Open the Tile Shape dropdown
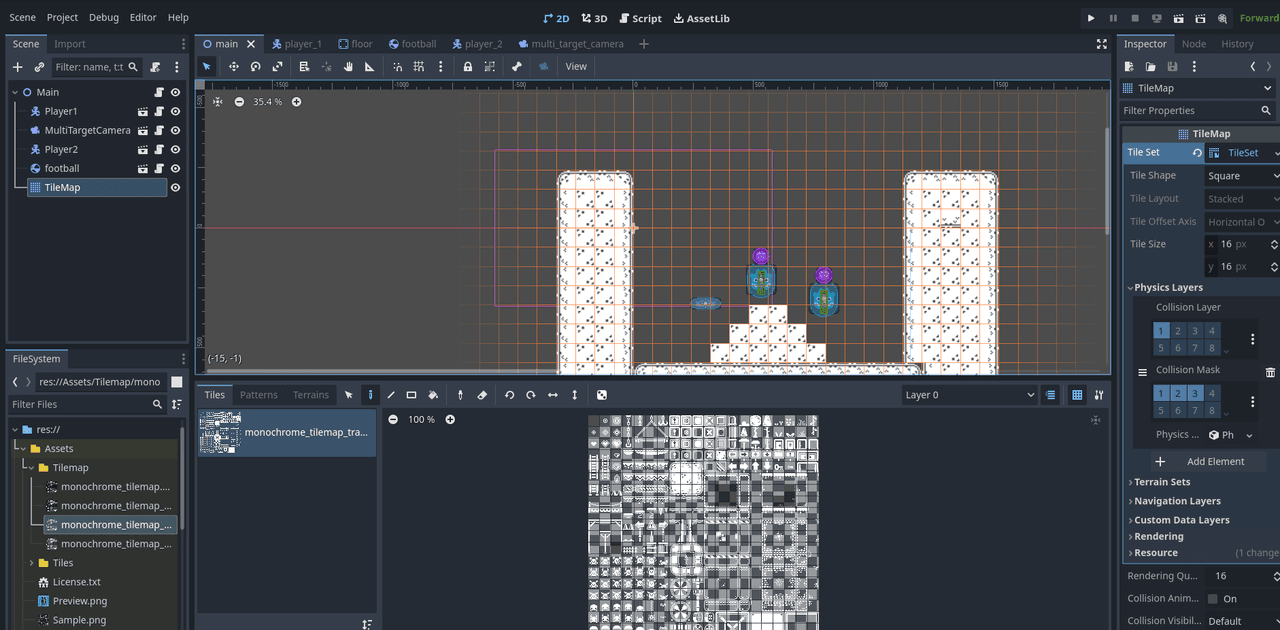Viewport: 1280px width, 630px height. (1241, 176)
